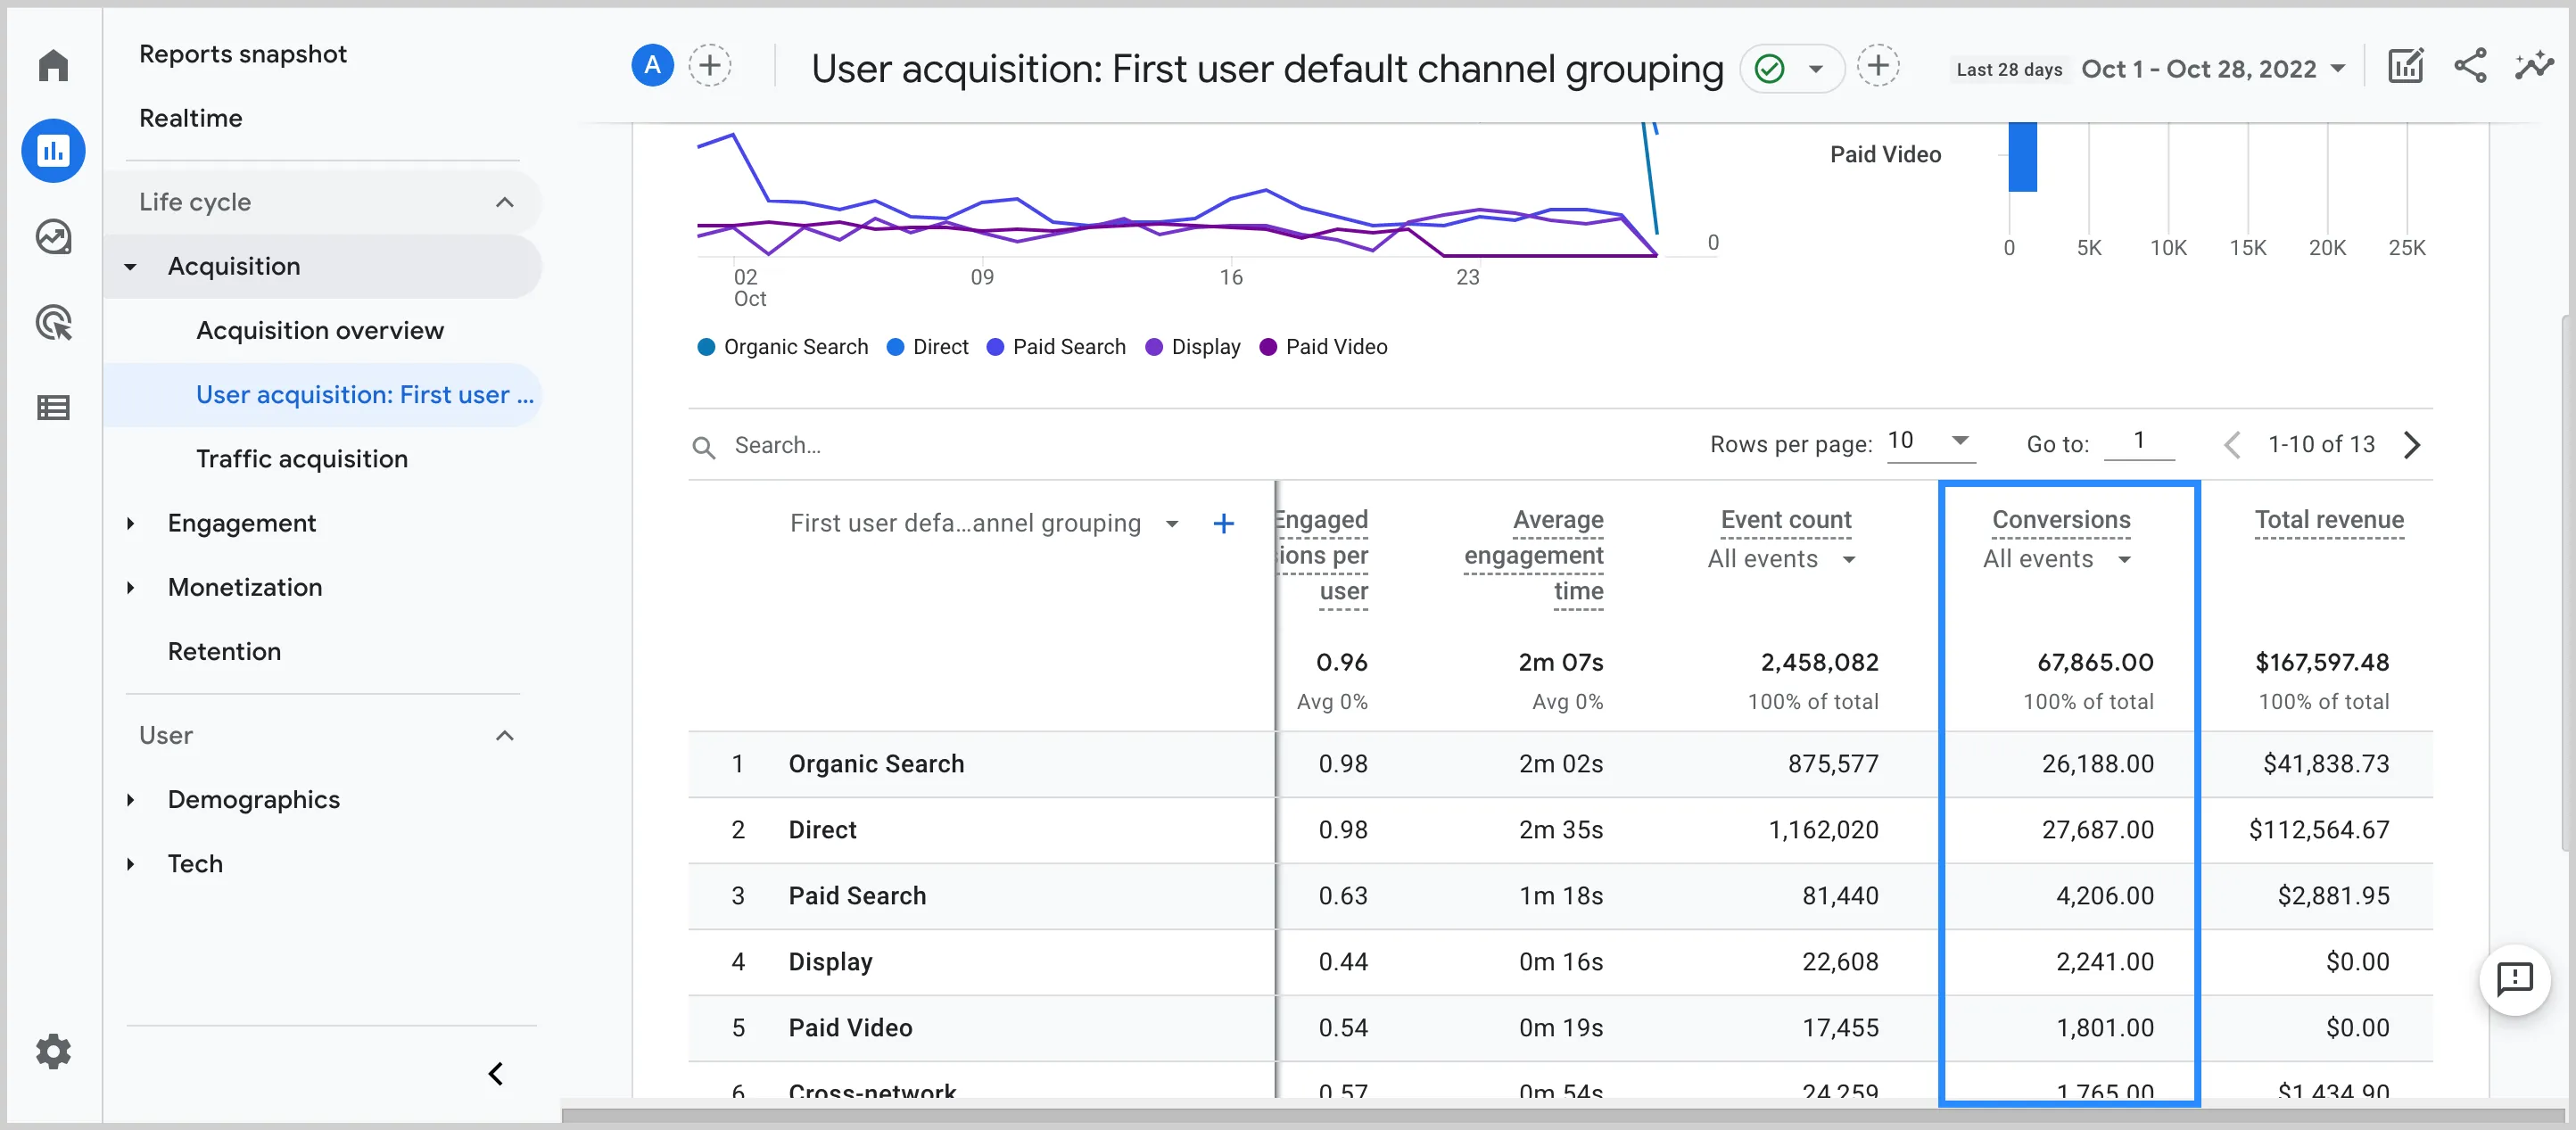2576x1130 pixels.
Task: Open the Home icon in left rail
Action: tap(53, 66)
